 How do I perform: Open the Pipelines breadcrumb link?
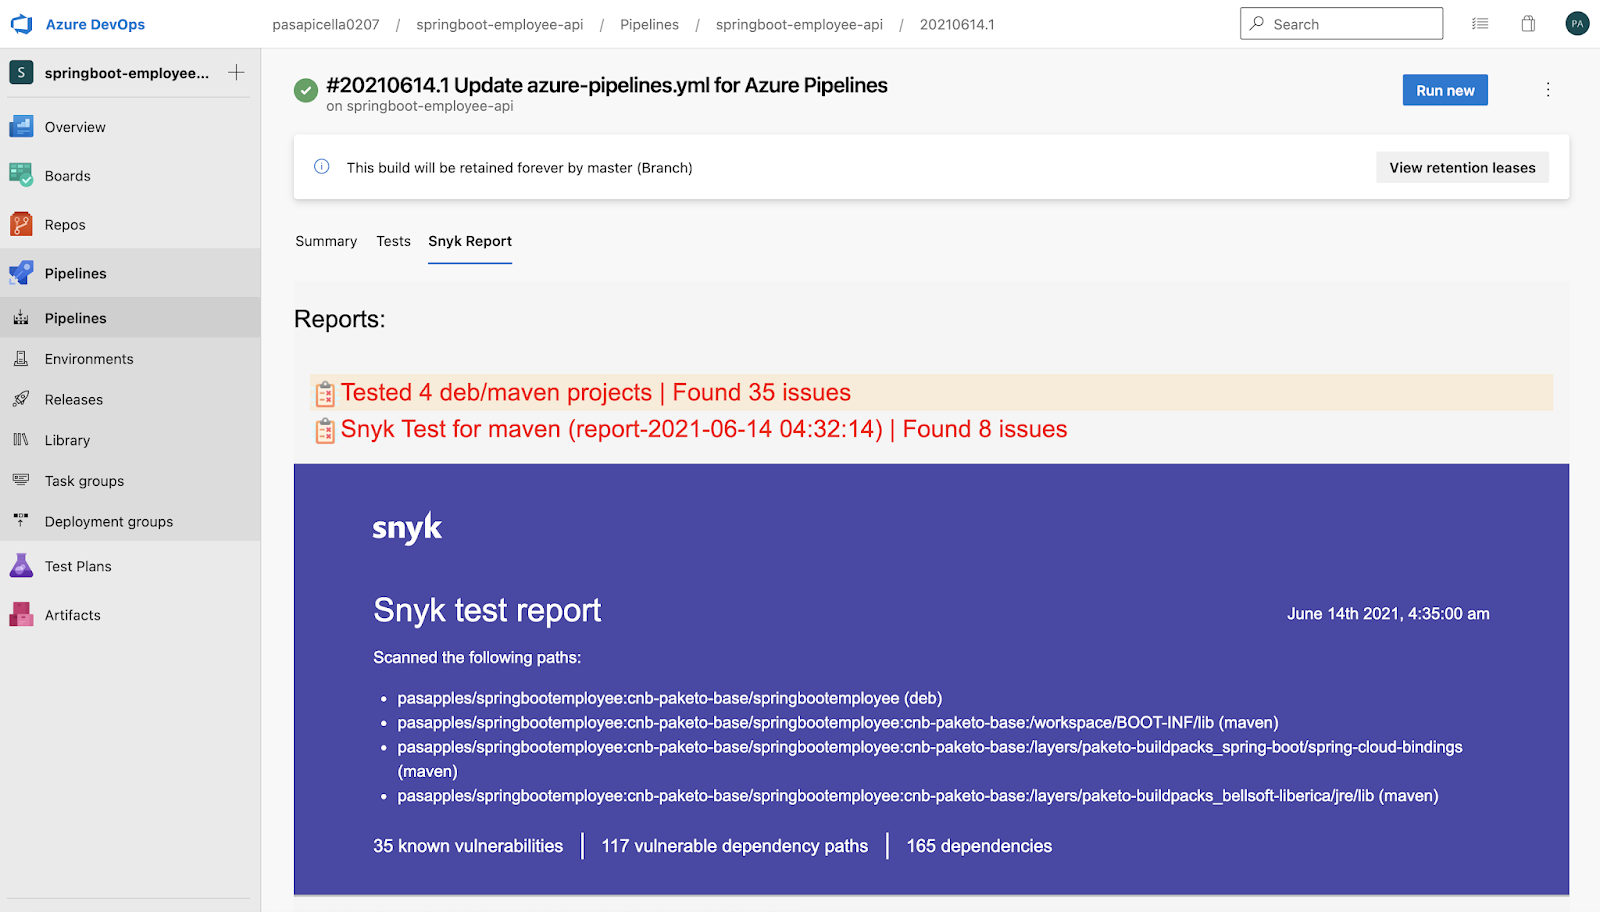coord(649,24)
